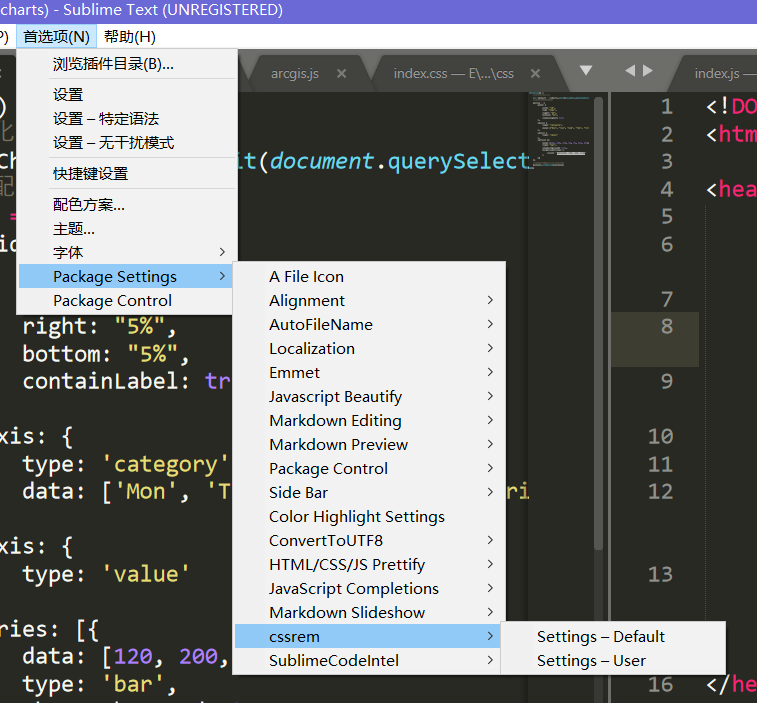Close the index.css tab
757x703 pixels.
(x=536, y=73)
